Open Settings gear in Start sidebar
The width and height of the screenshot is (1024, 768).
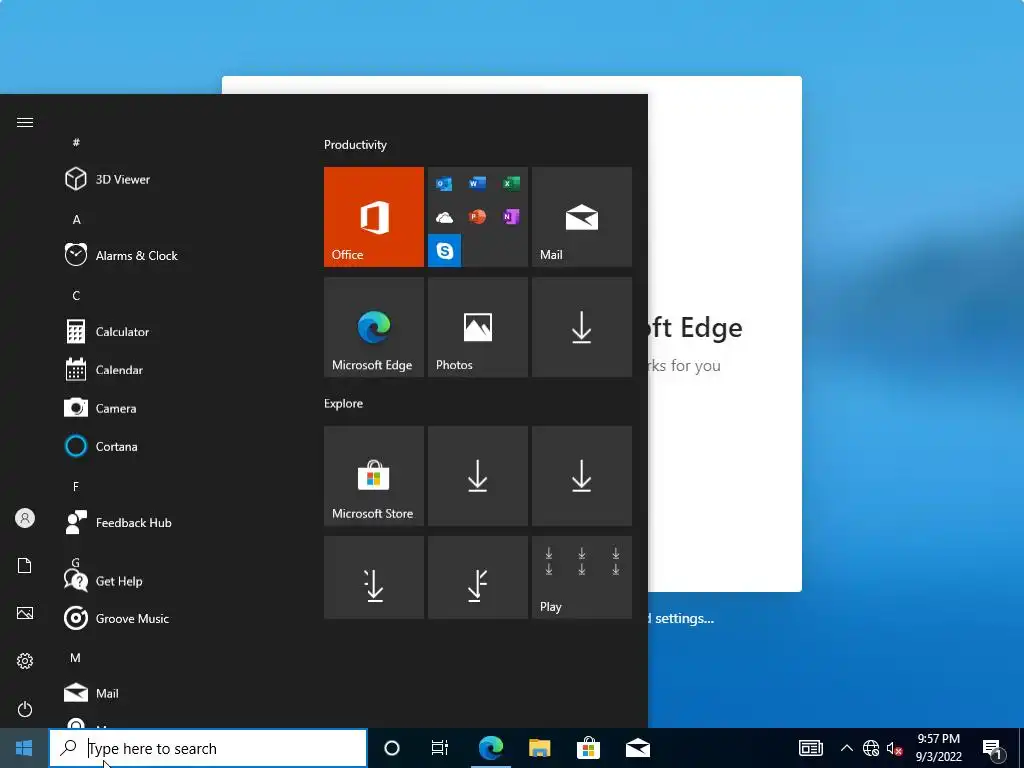(25, 661)
